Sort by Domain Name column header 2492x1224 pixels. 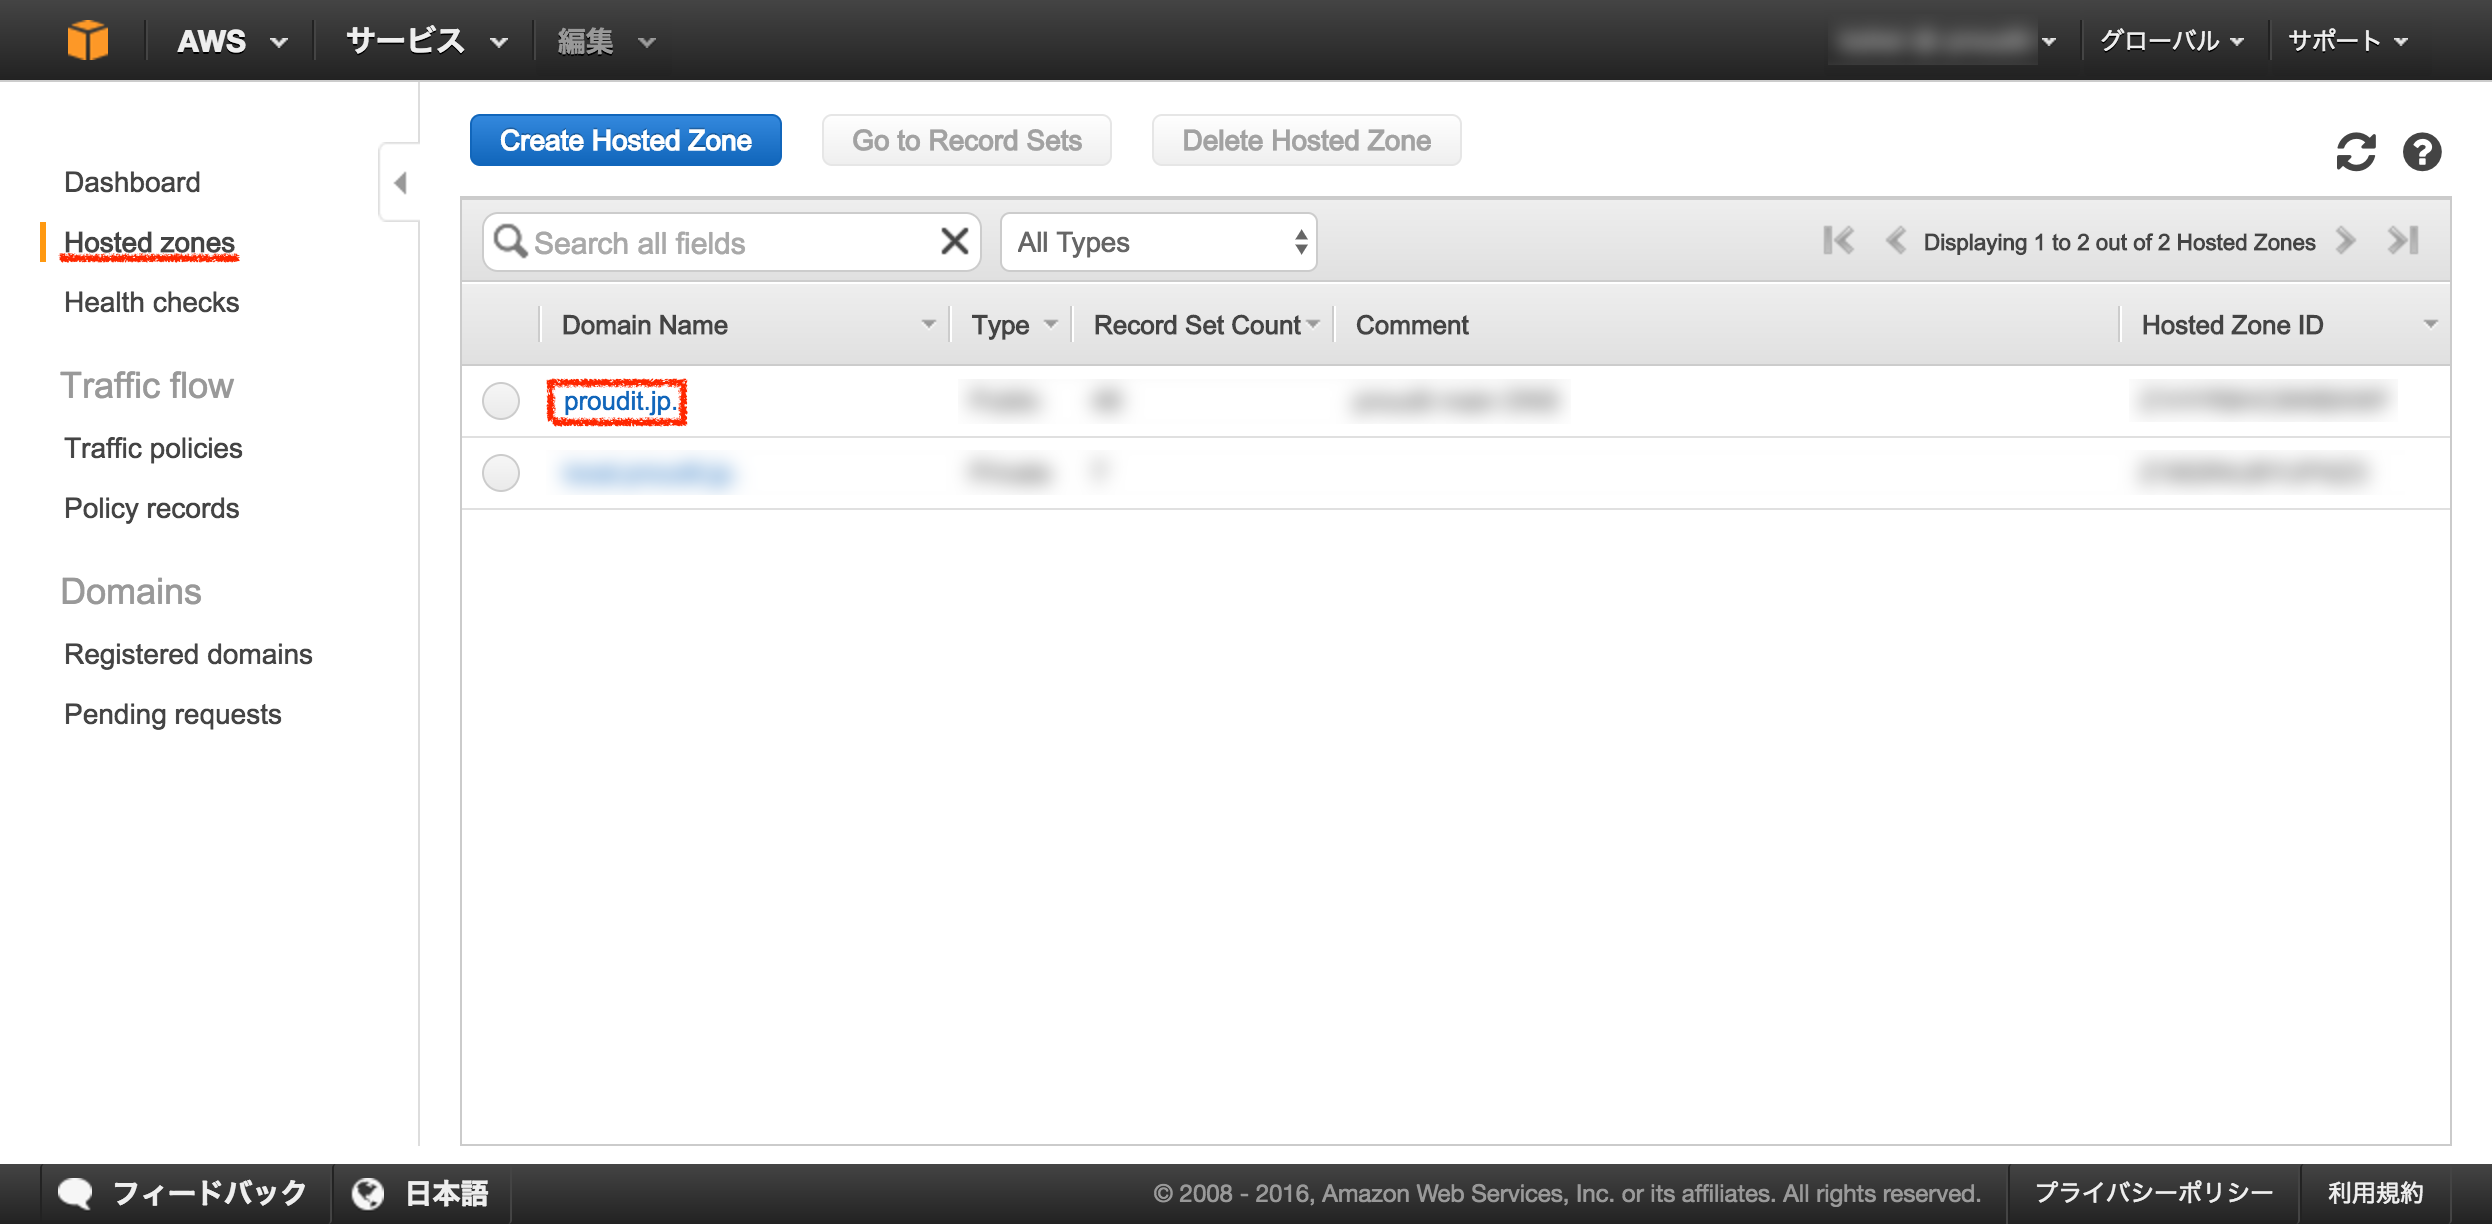[x=645, y=325]
